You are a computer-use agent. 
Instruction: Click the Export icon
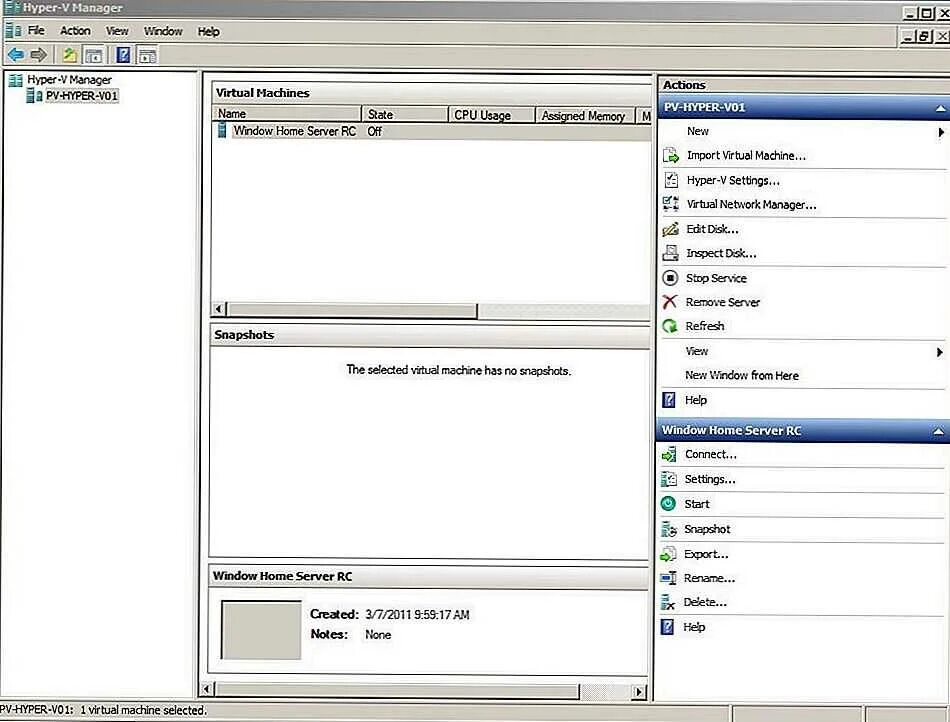tap(668, 554)
